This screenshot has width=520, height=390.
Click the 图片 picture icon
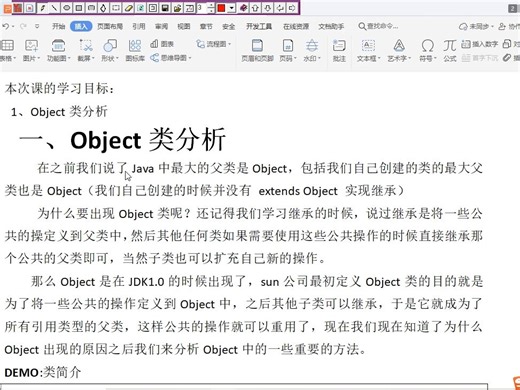click(x=31, y=45)
